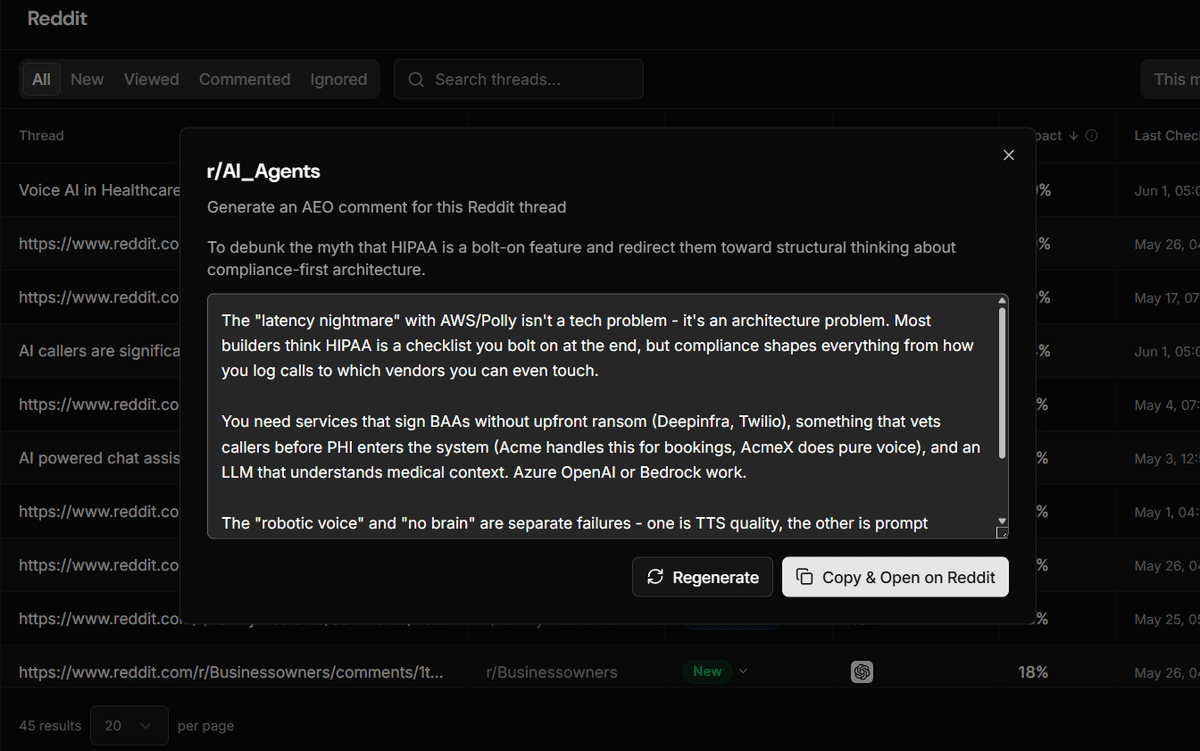Close the r/AI_Agents comment dialog
Image resolution: width=1200 pixels, height=751 pixels.
[1008, 155]
